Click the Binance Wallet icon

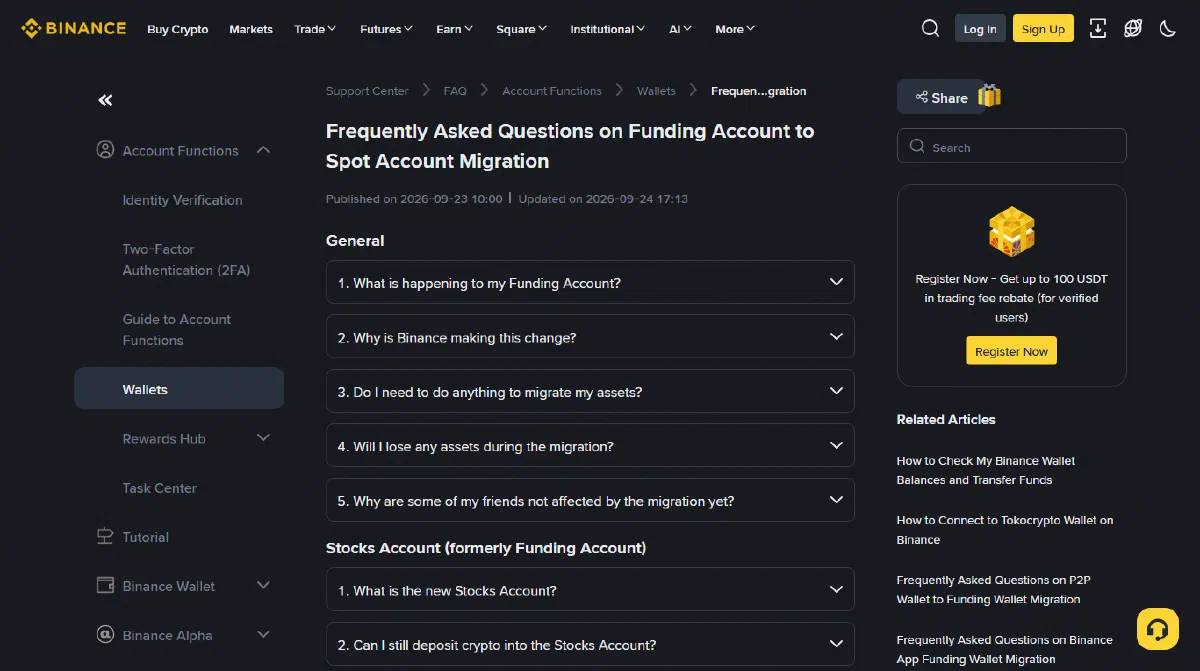coord(105,586)
